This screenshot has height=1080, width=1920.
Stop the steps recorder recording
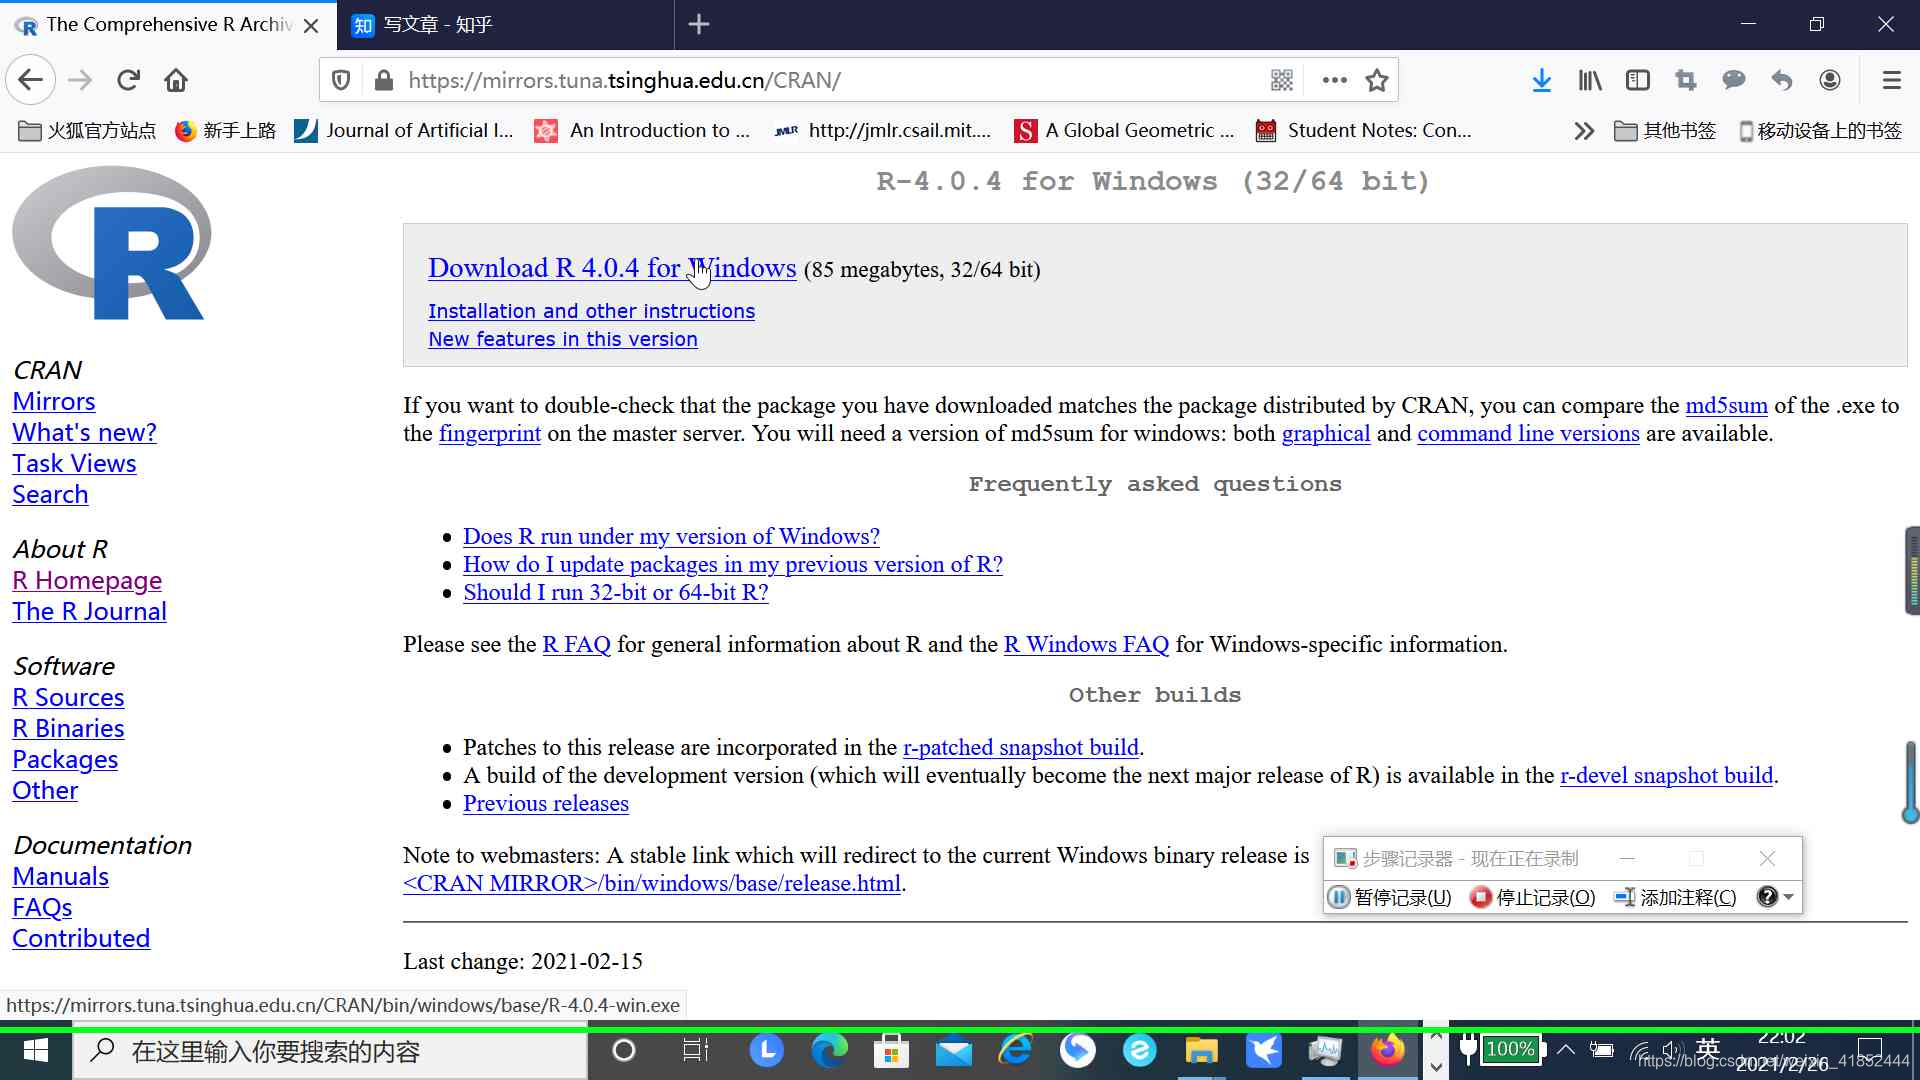point(1533,897)
